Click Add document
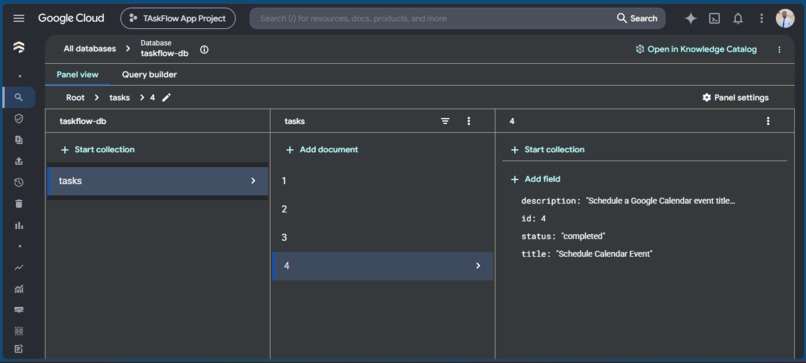 click(322, 150)
